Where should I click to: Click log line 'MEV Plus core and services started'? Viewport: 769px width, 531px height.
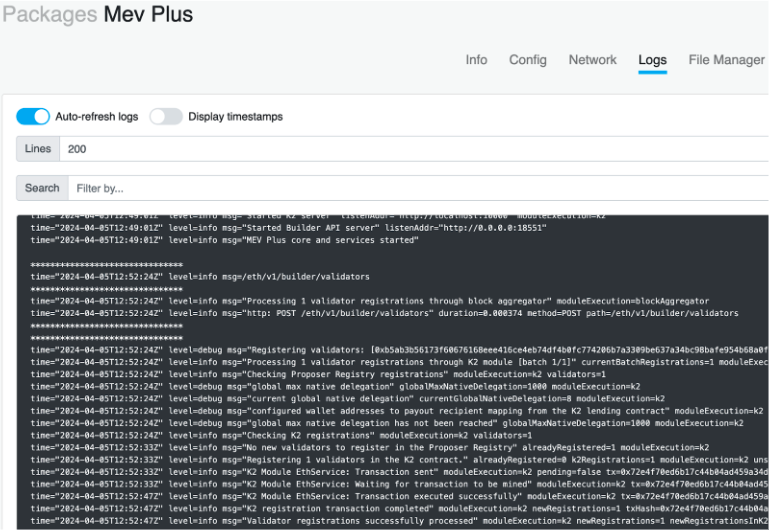[224, 240]
